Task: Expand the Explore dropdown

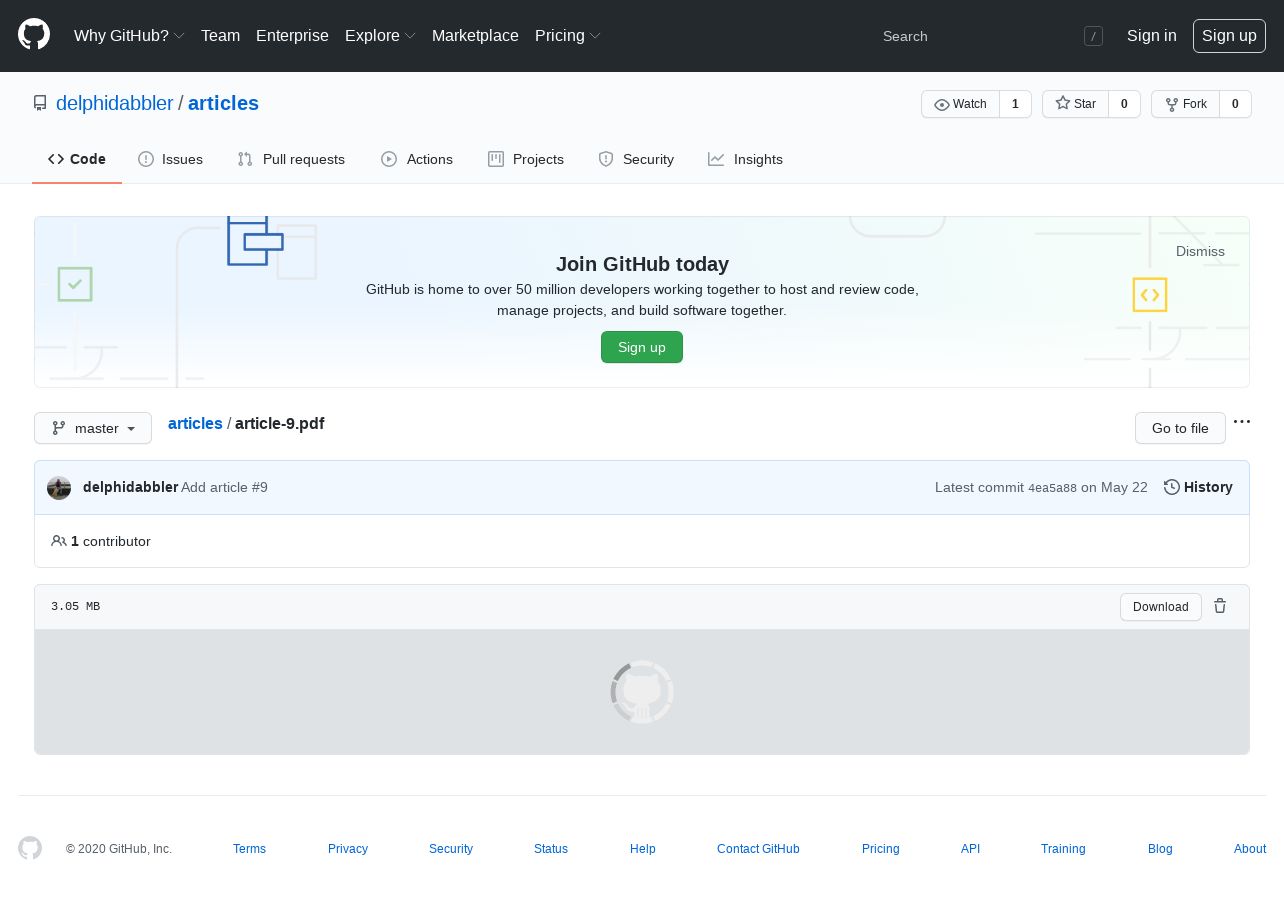Action: point(380,35)
